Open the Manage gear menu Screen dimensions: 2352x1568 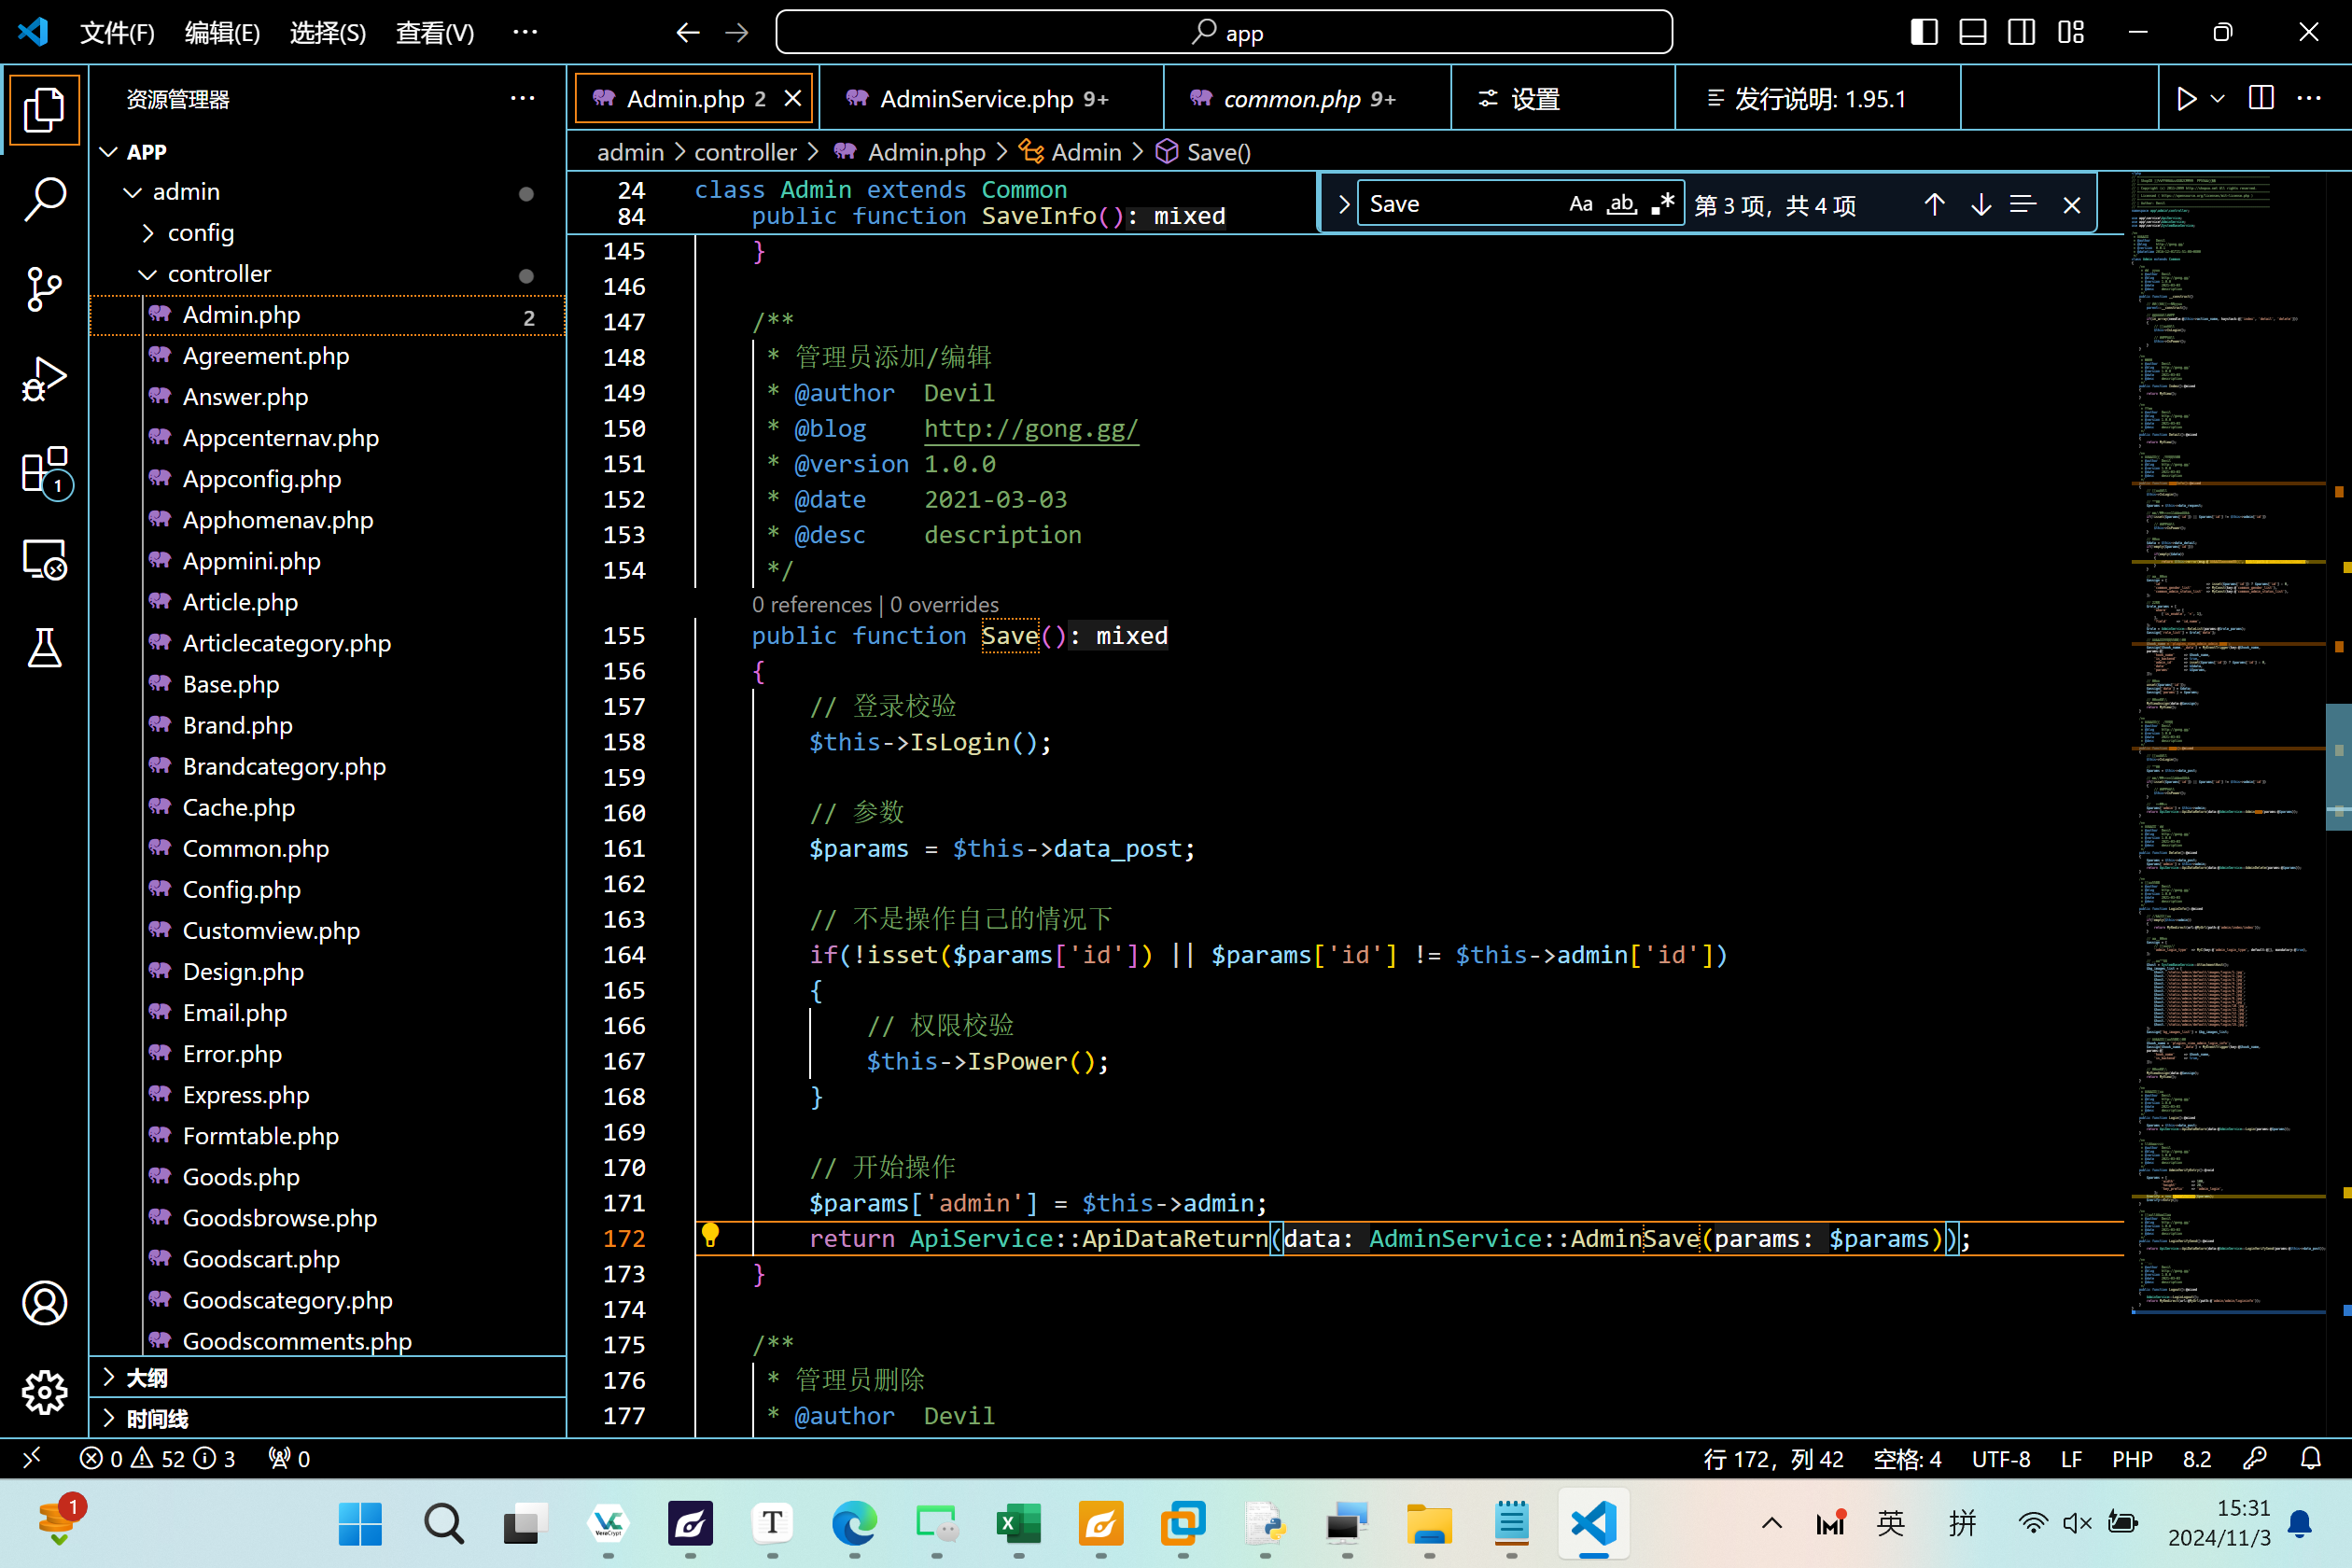[x=44, y=1392]
